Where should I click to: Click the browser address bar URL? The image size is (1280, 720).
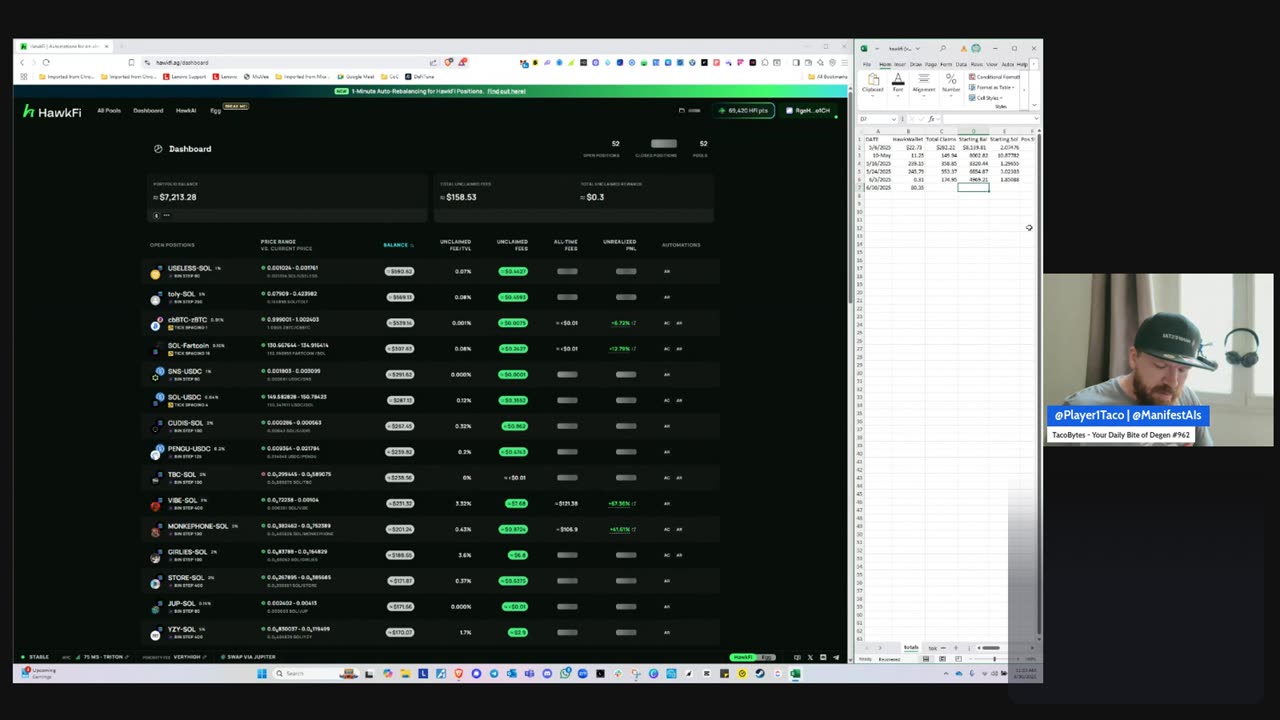(x=182, y=62)
